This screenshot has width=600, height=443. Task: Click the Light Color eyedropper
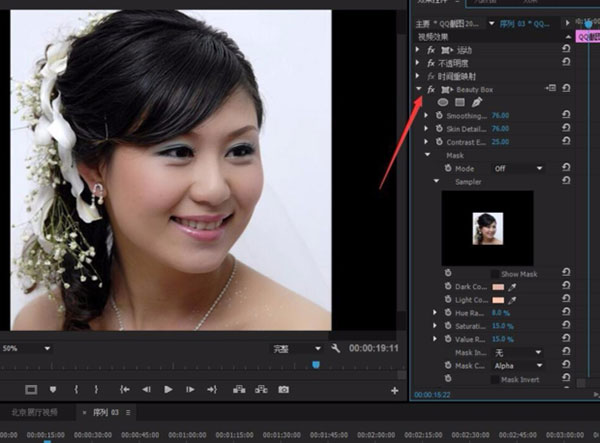pyautogui.click(x=513, y=299)
